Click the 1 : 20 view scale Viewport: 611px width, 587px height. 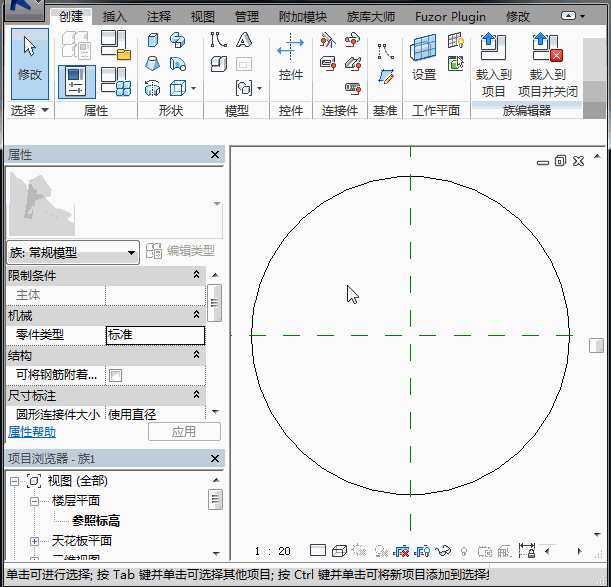(272, 551)
